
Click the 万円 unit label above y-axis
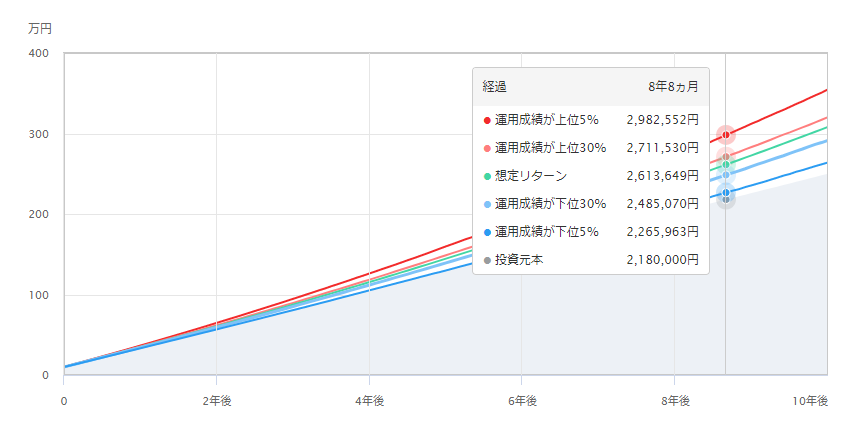(39, 29)
